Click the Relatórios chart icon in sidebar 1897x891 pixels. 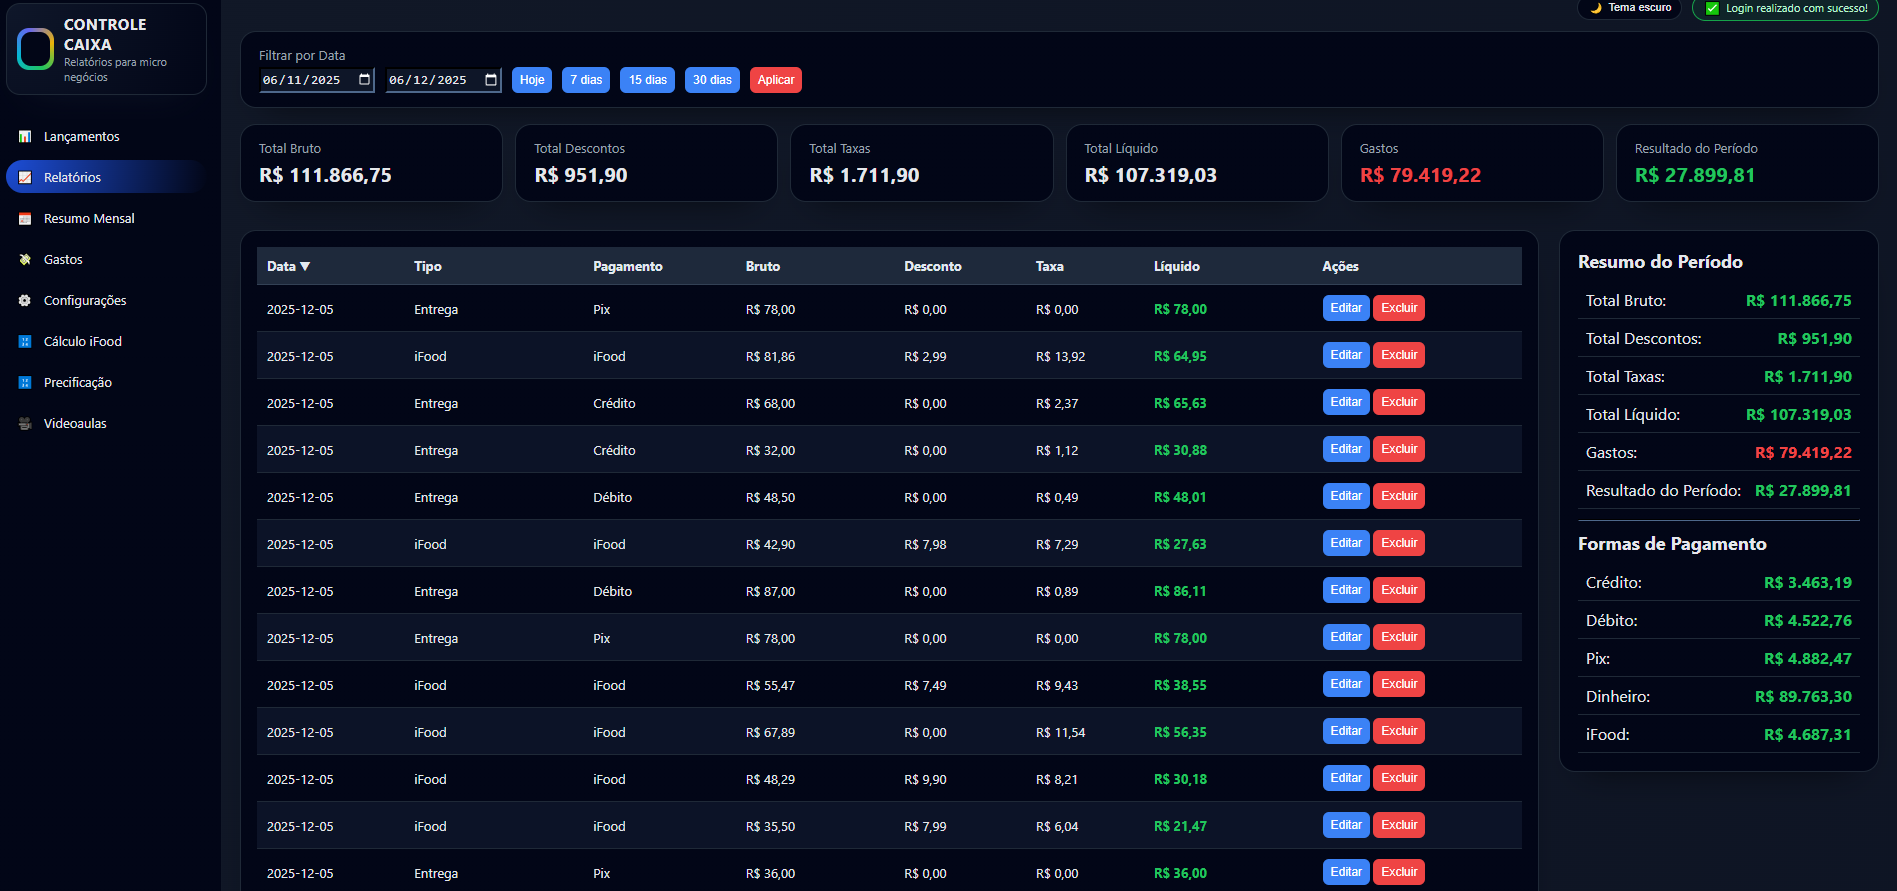point(25,178)
